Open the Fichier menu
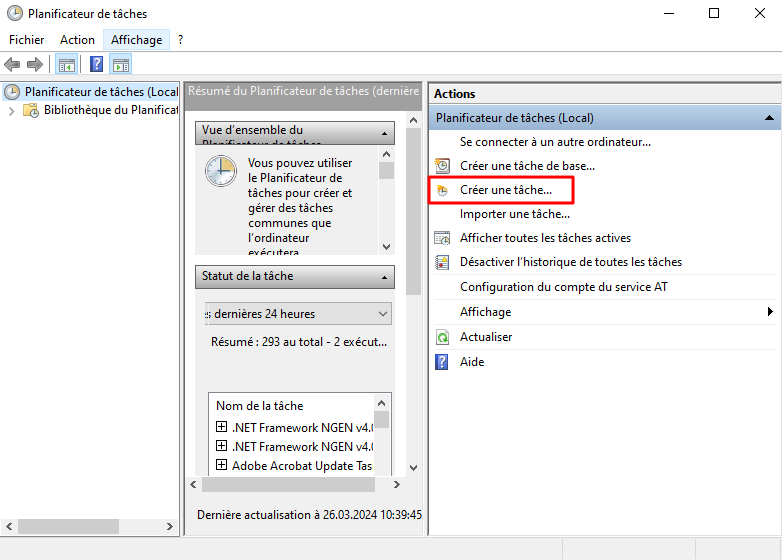 (x=27, y=40)
